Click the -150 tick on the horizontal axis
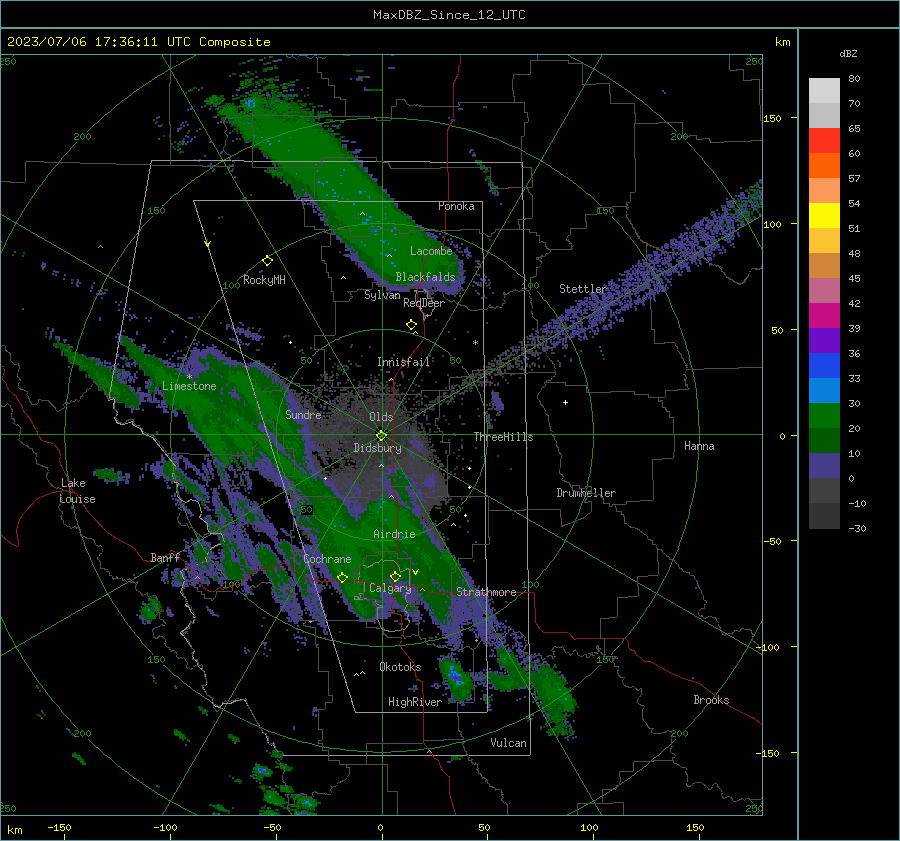900x841 pixels. pyautogui.click(x=59, y=827)
